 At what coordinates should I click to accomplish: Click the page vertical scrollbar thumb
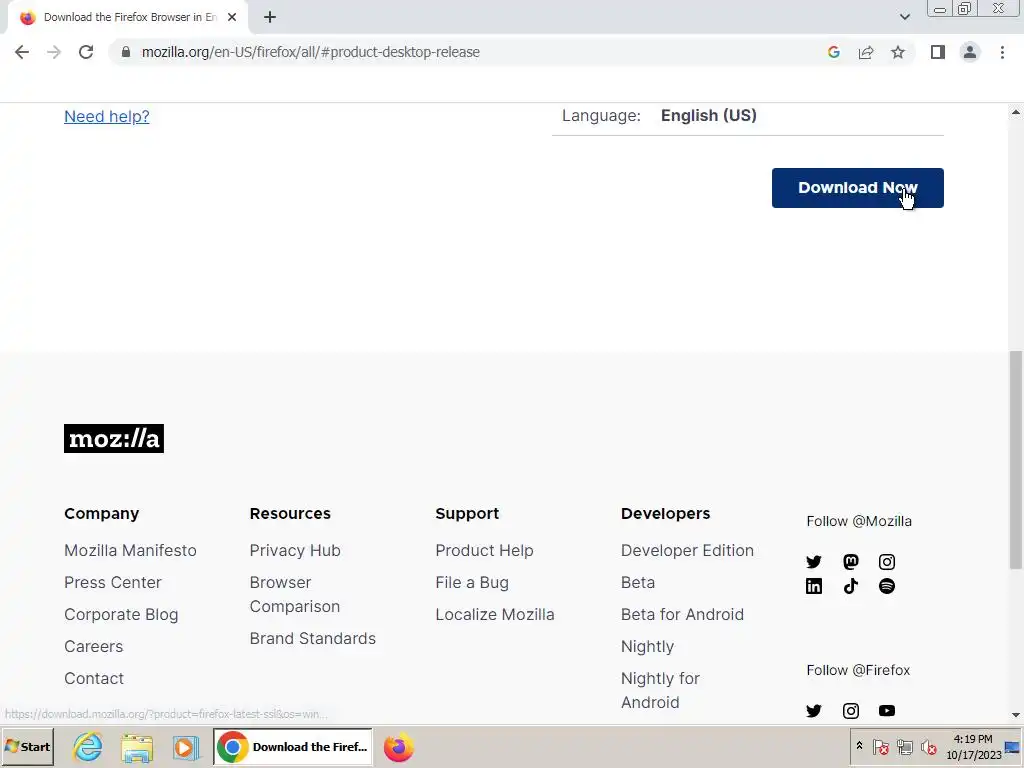1016,460
